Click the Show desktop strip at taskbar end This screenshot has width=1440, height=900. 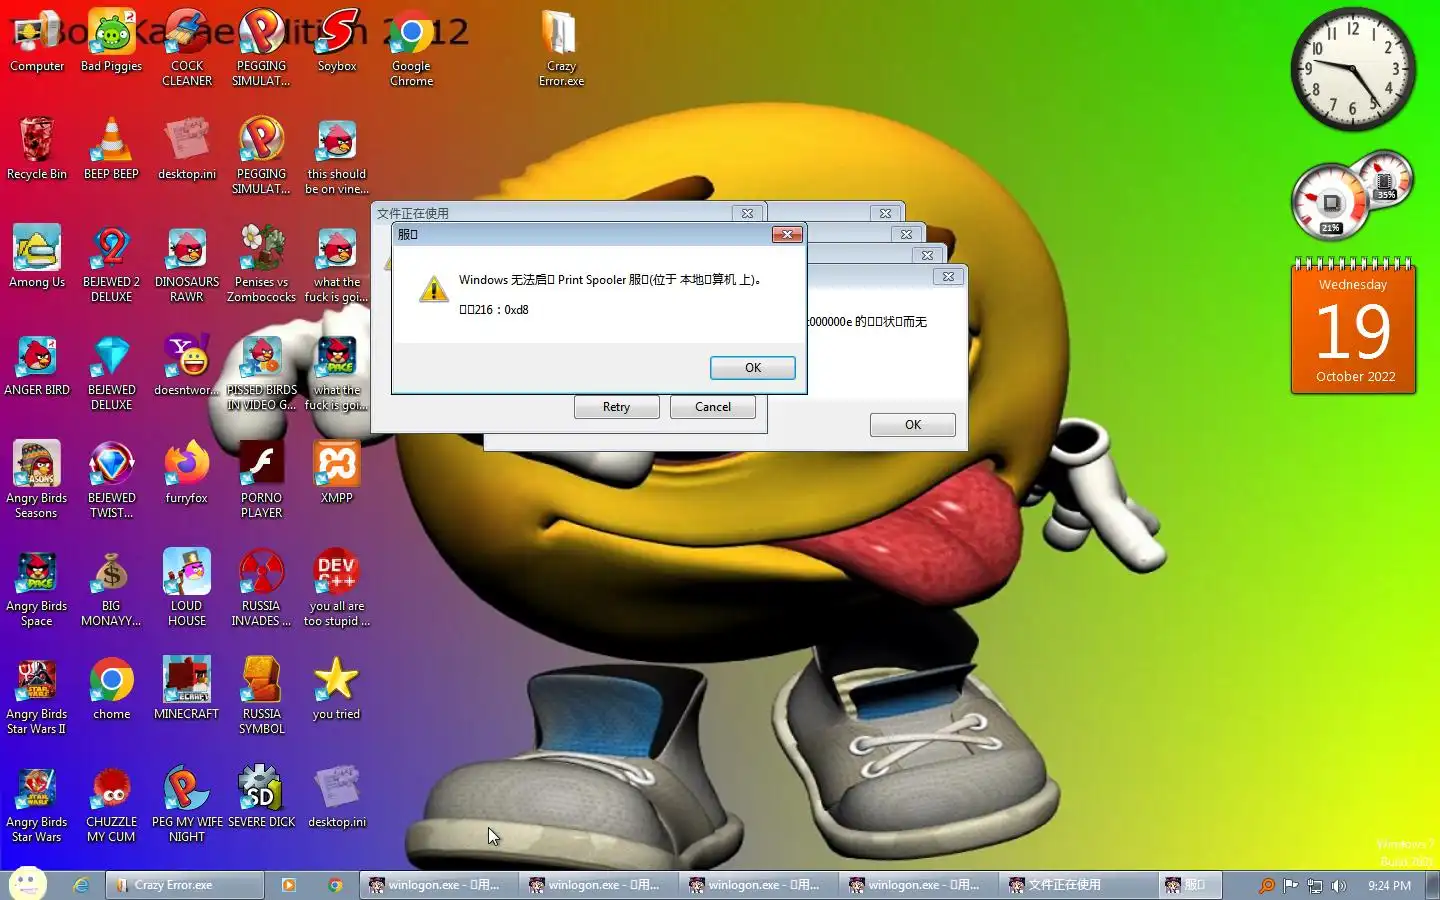(1432, 885)
